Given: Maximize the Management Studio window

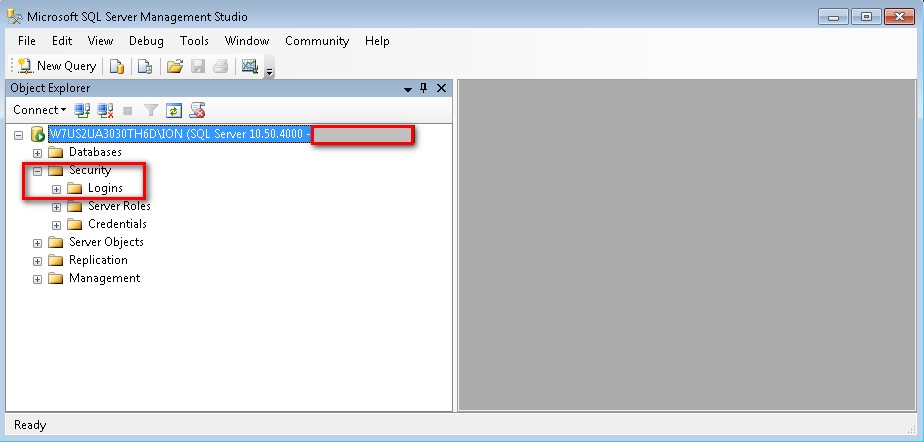Looking at the screenshot, I should click(866, 17).
